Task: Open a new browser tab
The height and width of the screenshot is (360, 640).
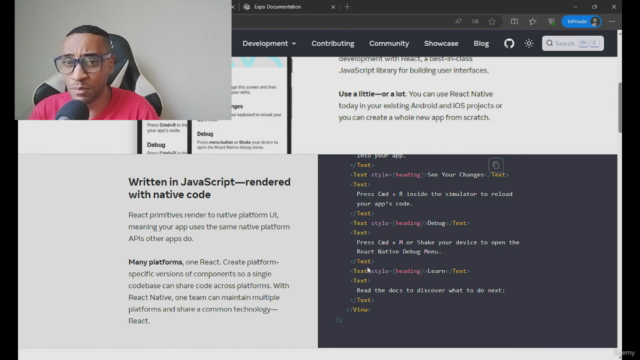Action: click(347, 7)
